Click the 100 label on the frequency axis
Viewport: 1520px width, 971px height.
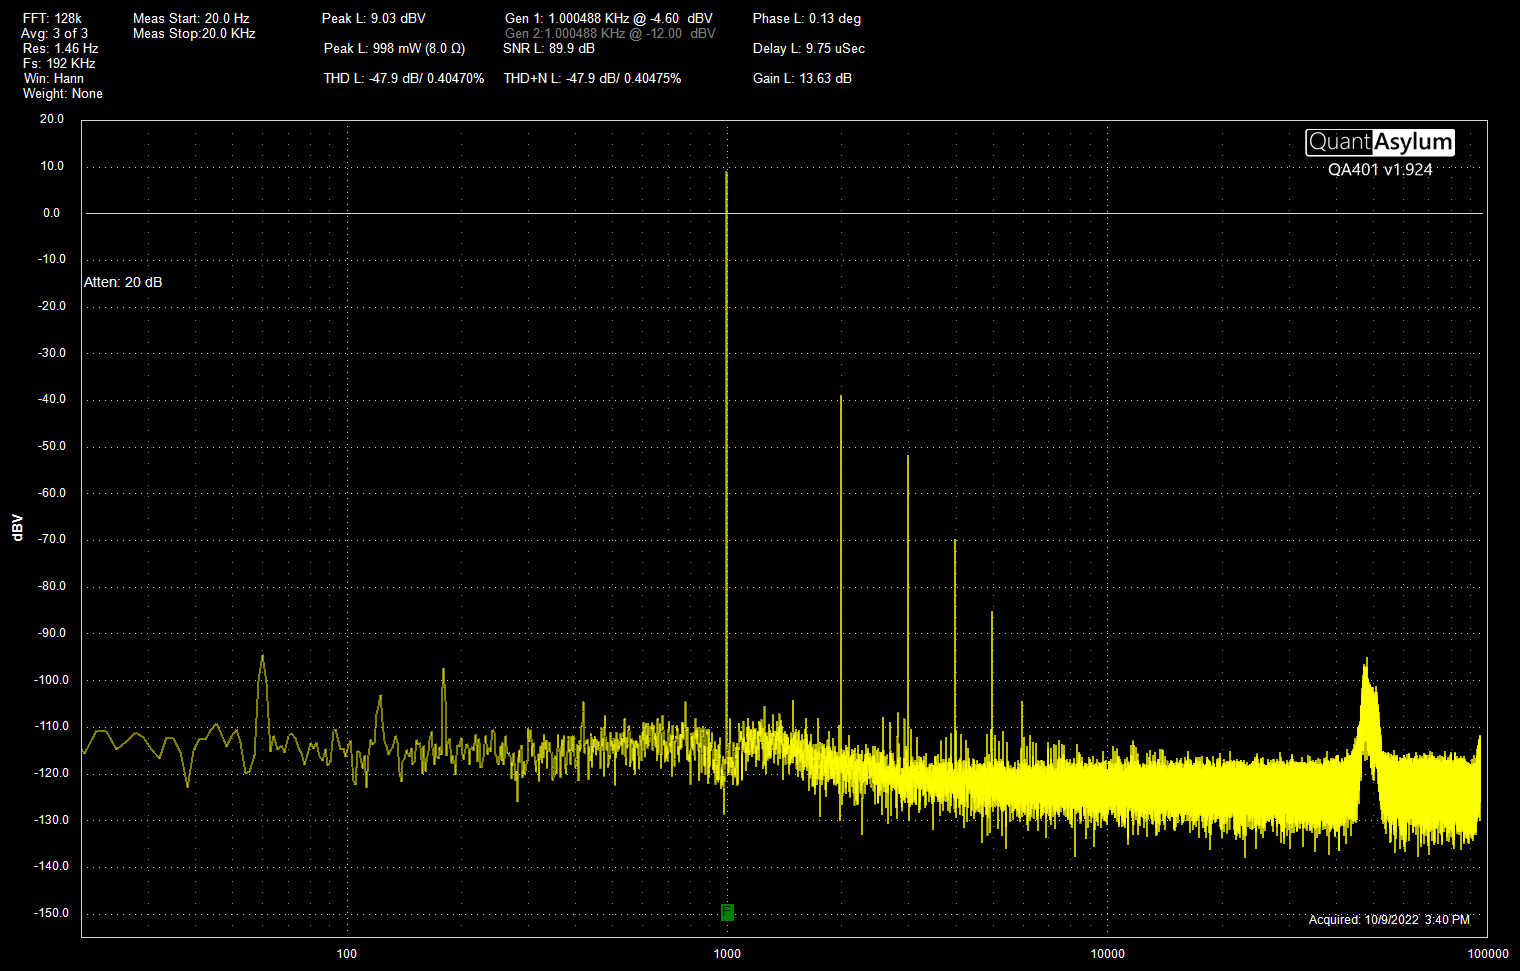click(x=347, y=954)
